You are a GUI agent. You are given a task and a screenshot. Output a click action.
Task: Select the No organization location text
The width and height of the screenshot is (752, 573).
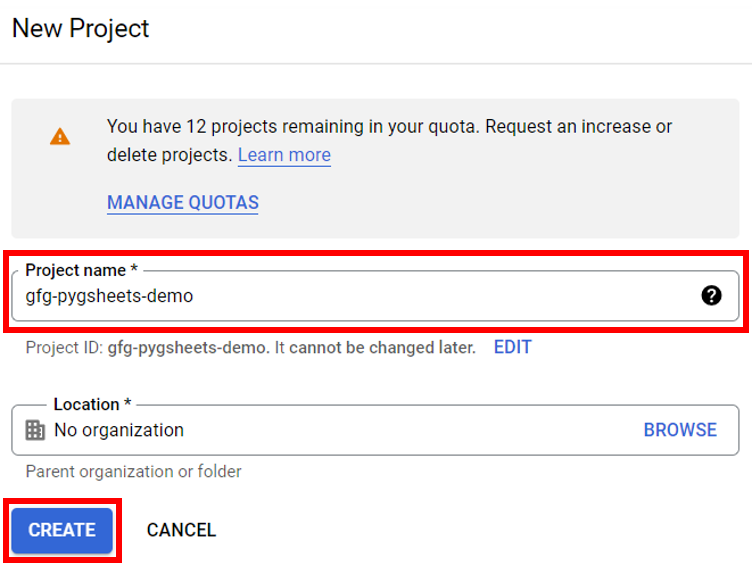[119, 430]
